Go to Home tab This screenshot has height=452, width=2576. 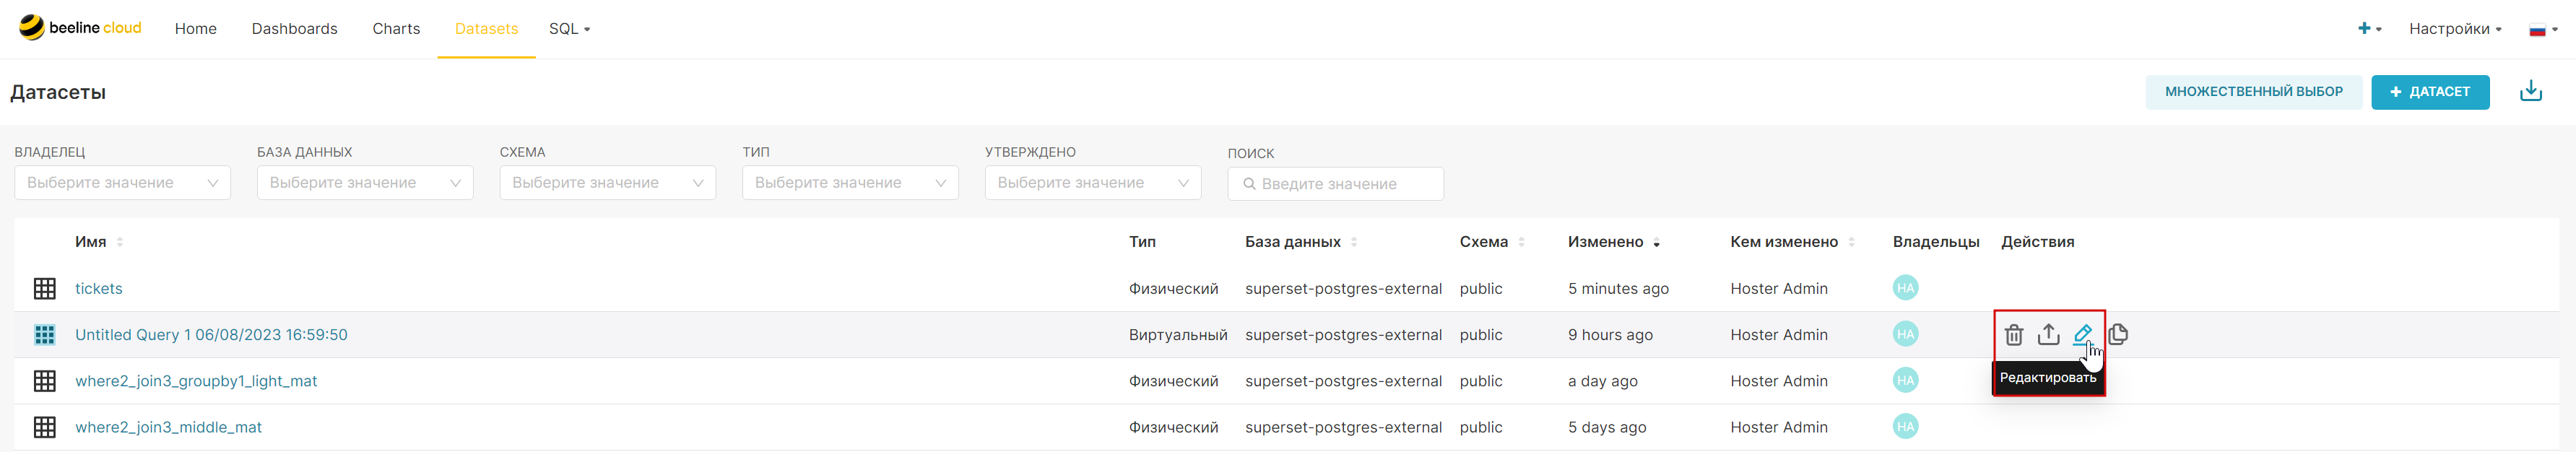pos(195,29)
